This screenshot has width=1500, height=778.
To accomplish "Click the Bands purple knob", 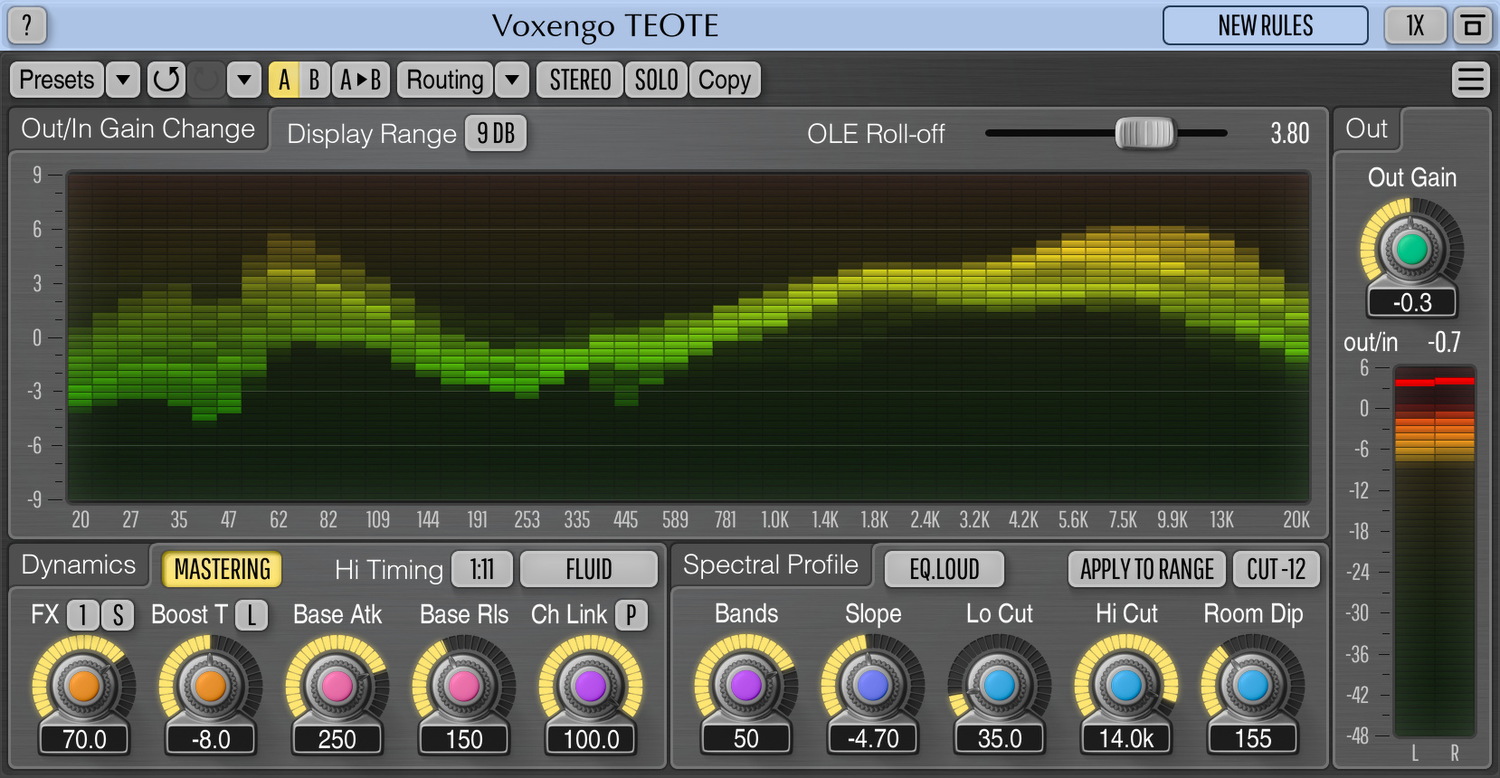I will 746,686.
